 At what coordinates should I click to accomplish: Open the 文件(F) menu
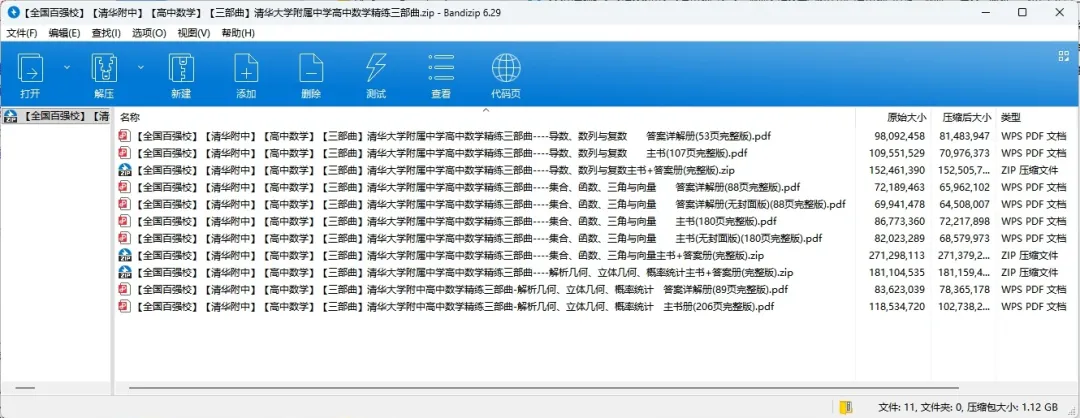point(22,33)
